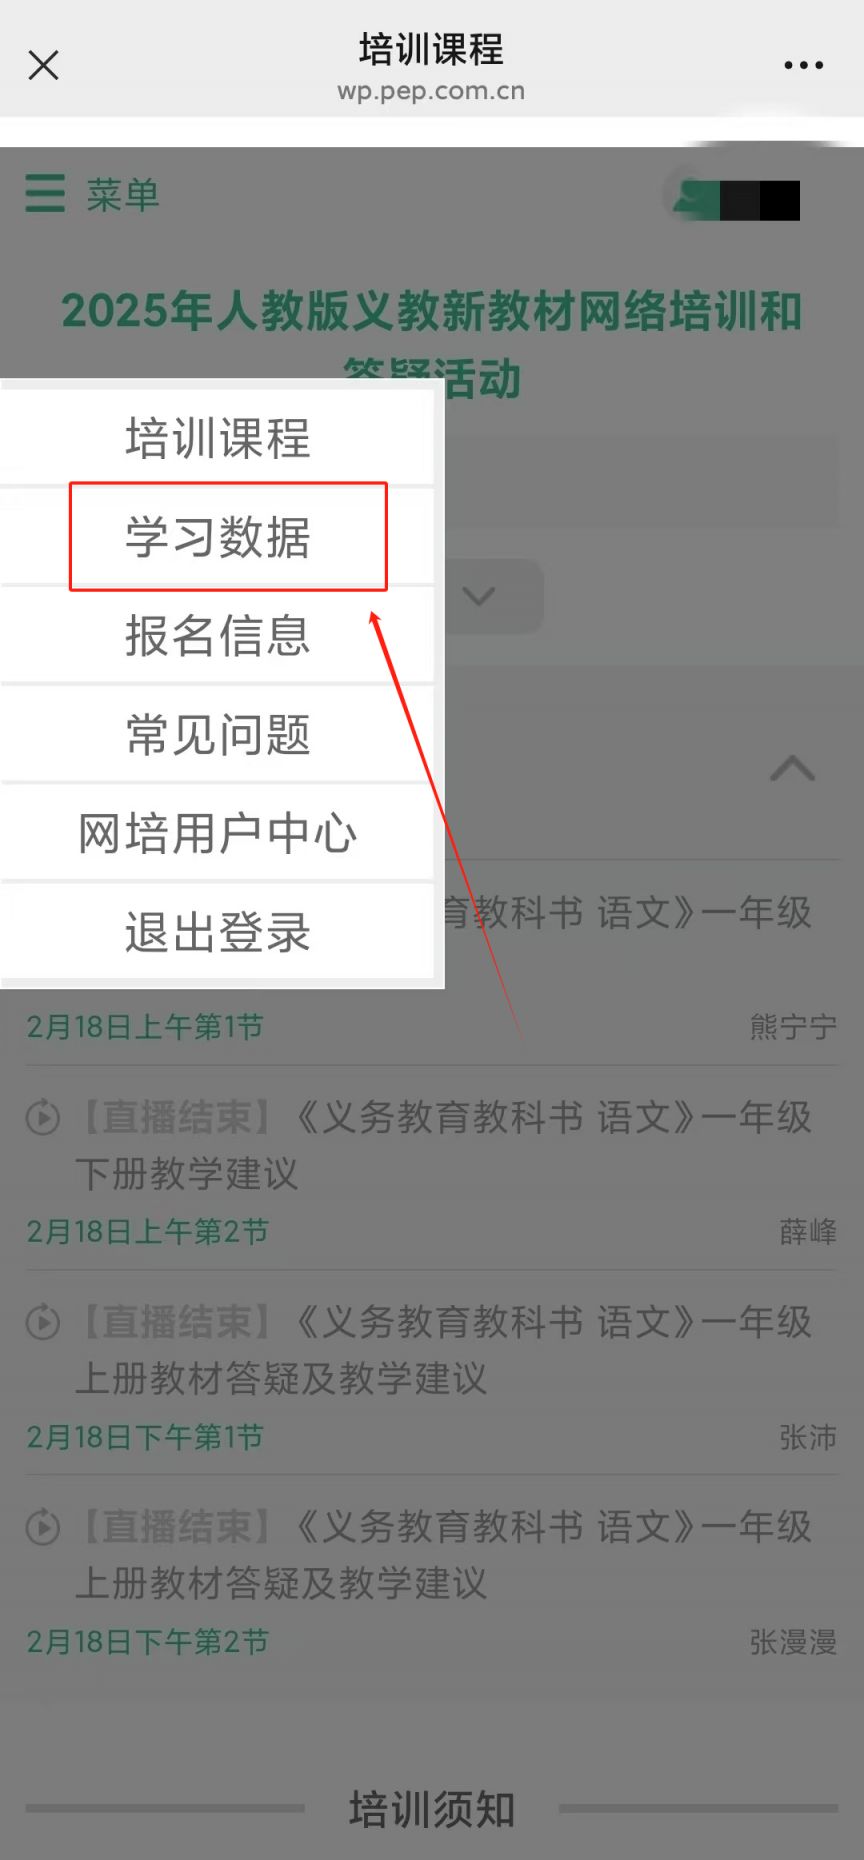The image size is (864, 1860).
Task: Select 退出登录 to log out
Action: [217, 932]
